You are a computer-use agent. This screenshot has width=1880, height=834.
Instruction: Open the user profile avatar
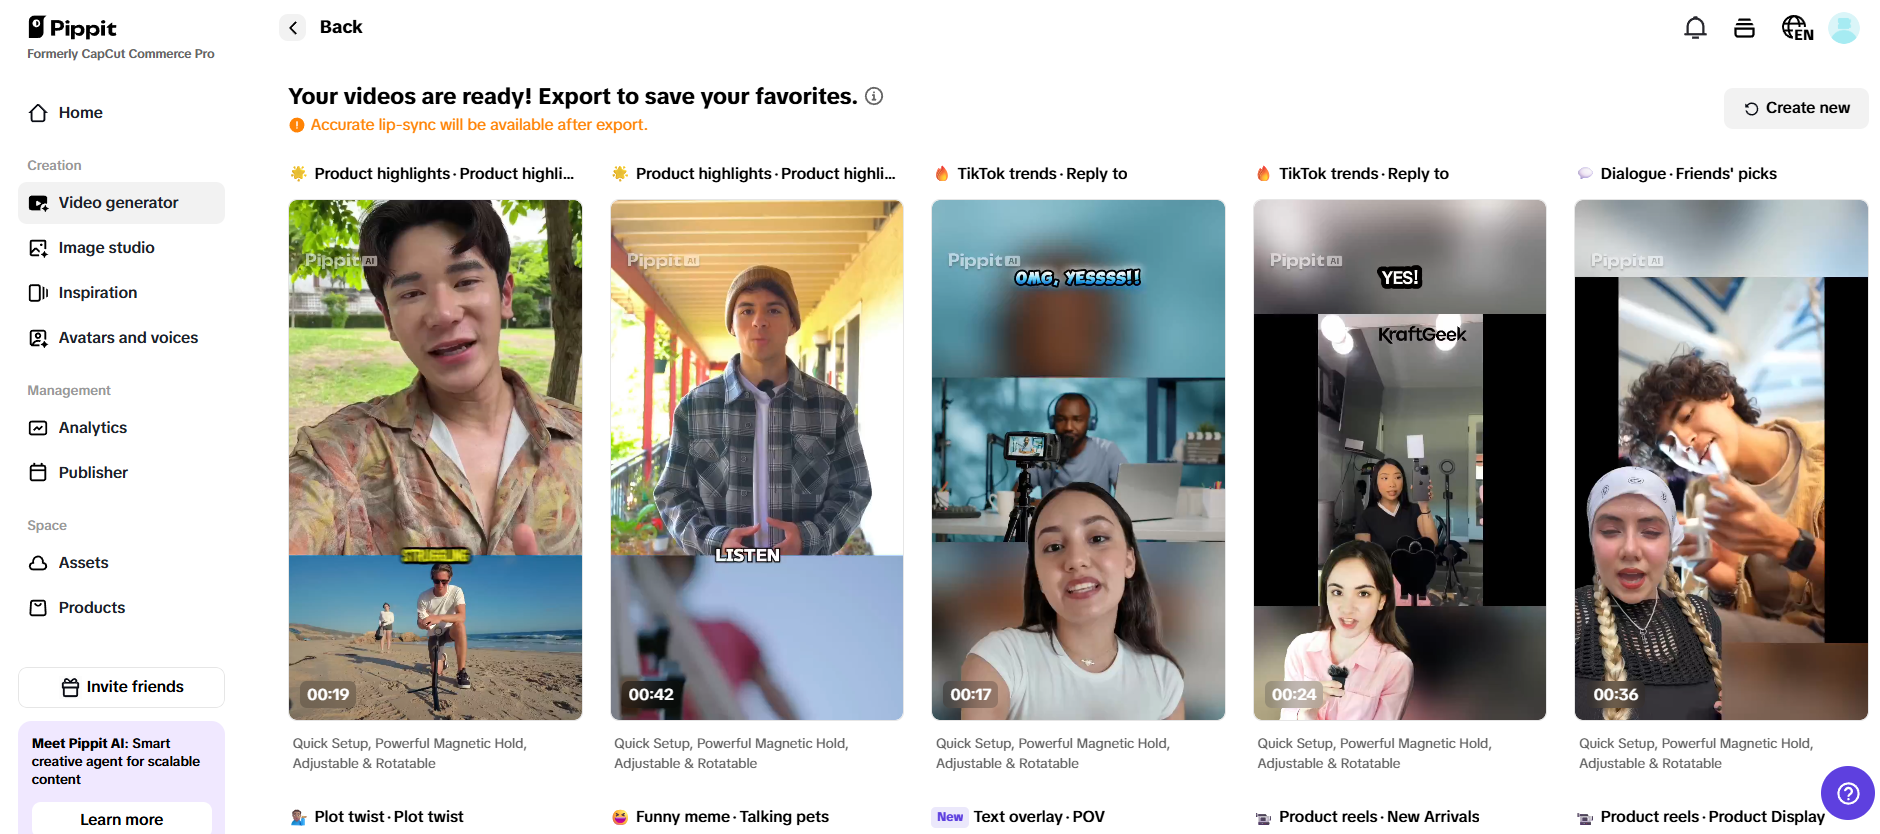(x=1843, y=28)
